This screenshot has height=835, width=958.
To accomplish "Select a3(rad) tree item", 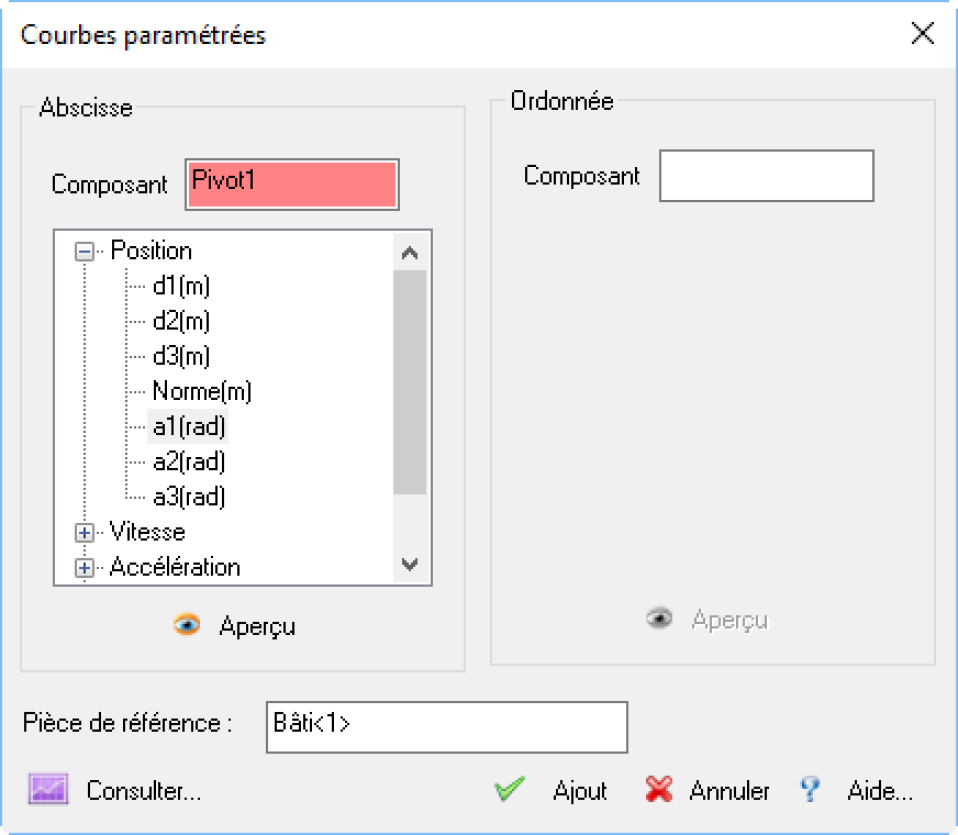I will click(x=189, y=497).
